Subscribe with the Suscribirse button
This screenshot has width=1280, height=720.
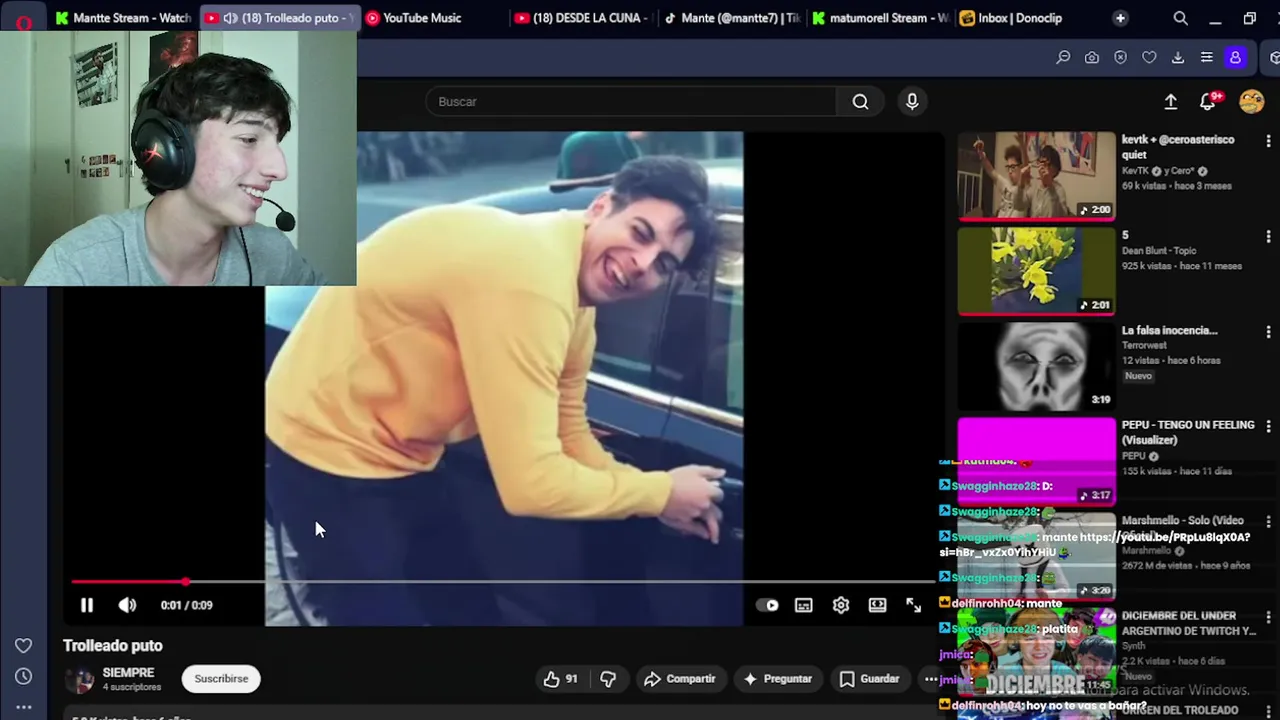click(x=221, y=679)
